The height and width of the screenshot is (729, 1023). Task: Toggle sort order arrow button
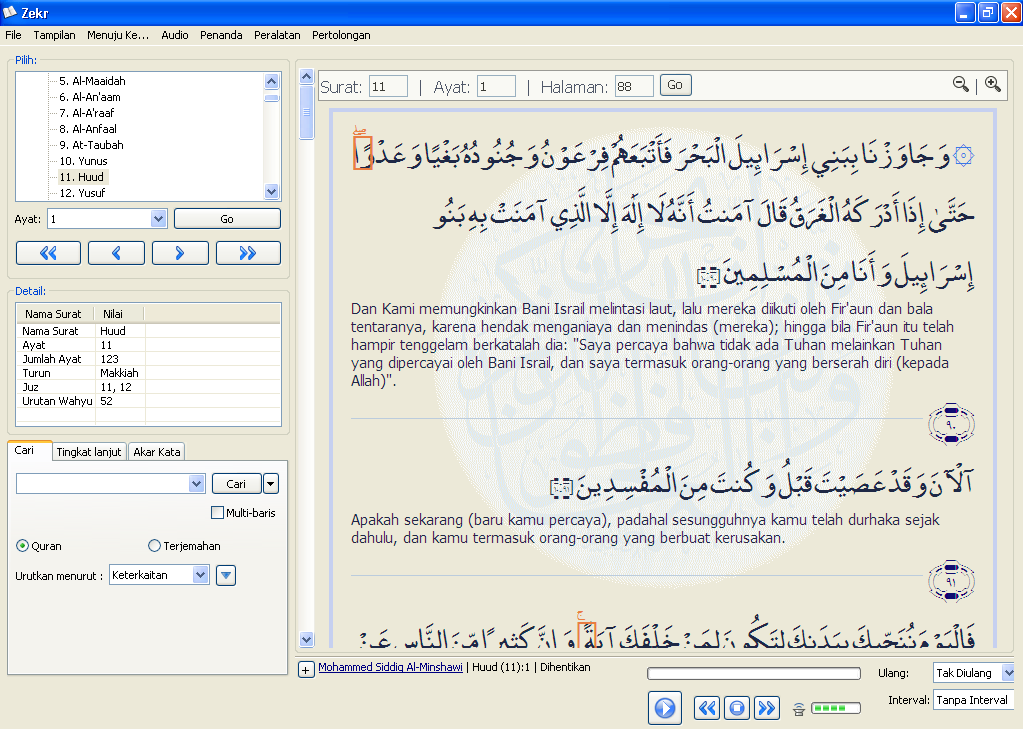tap(226, 575)
